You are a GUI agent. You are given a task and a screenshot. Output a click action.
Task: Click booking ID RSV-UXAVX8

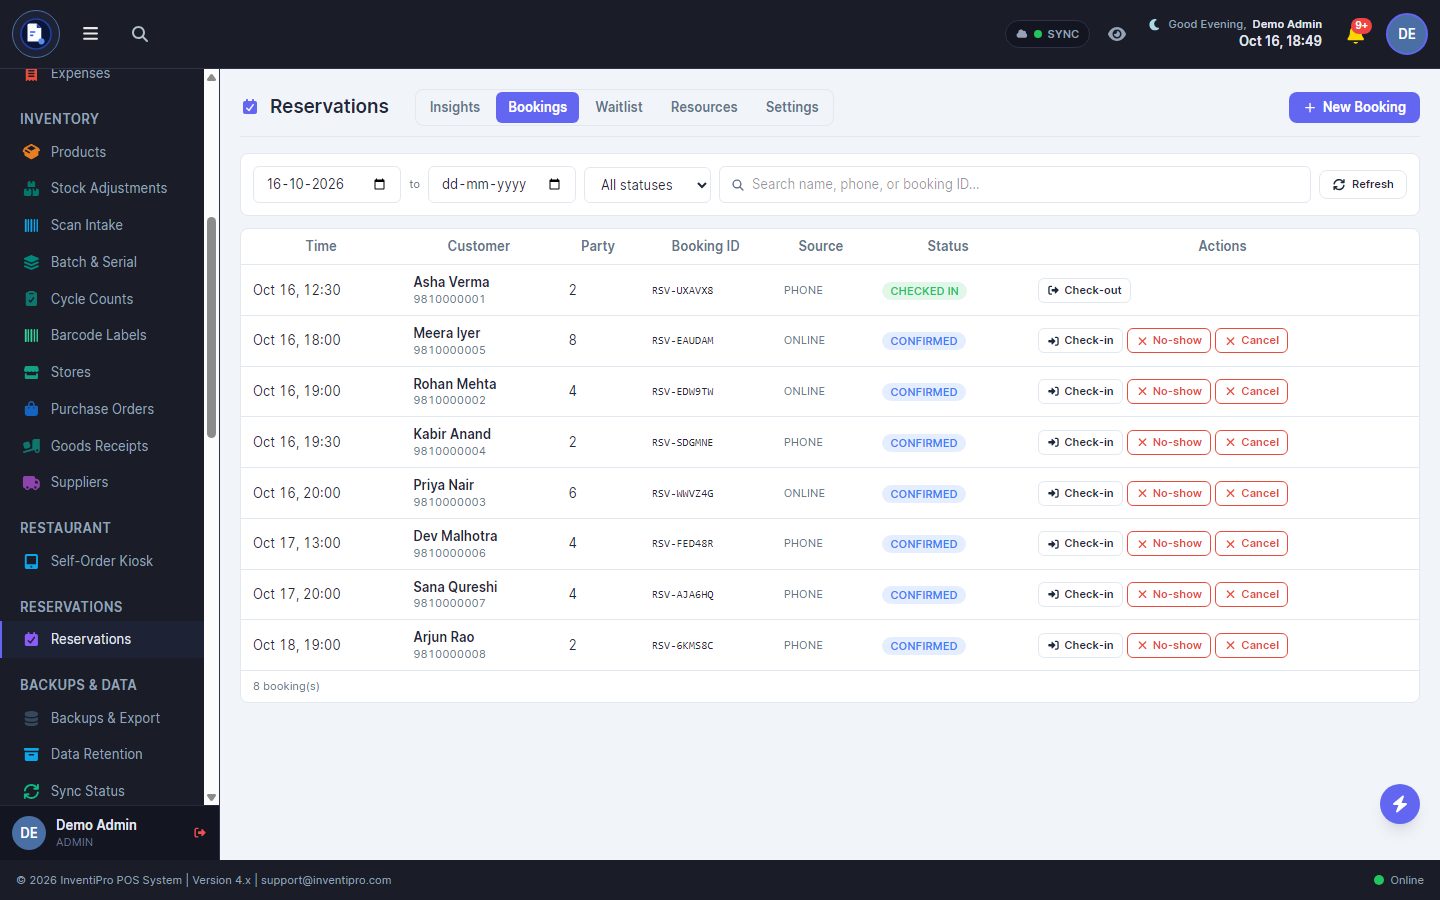click(683, 291)
